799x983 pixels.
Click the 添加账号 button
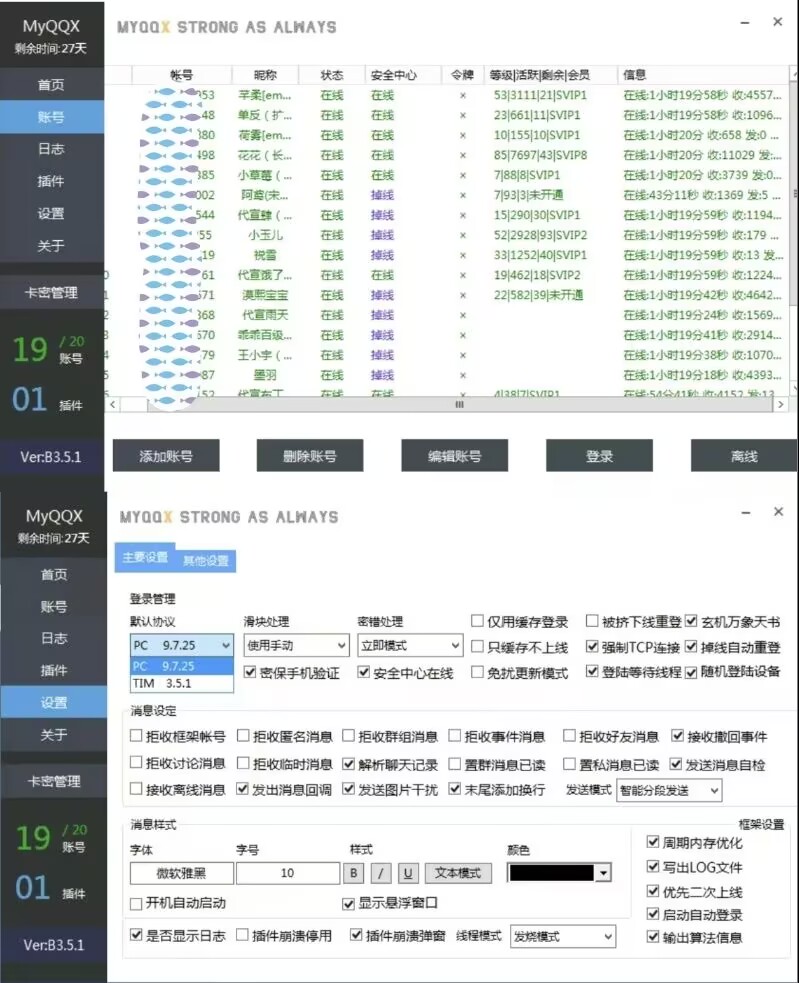pos(165,456)
